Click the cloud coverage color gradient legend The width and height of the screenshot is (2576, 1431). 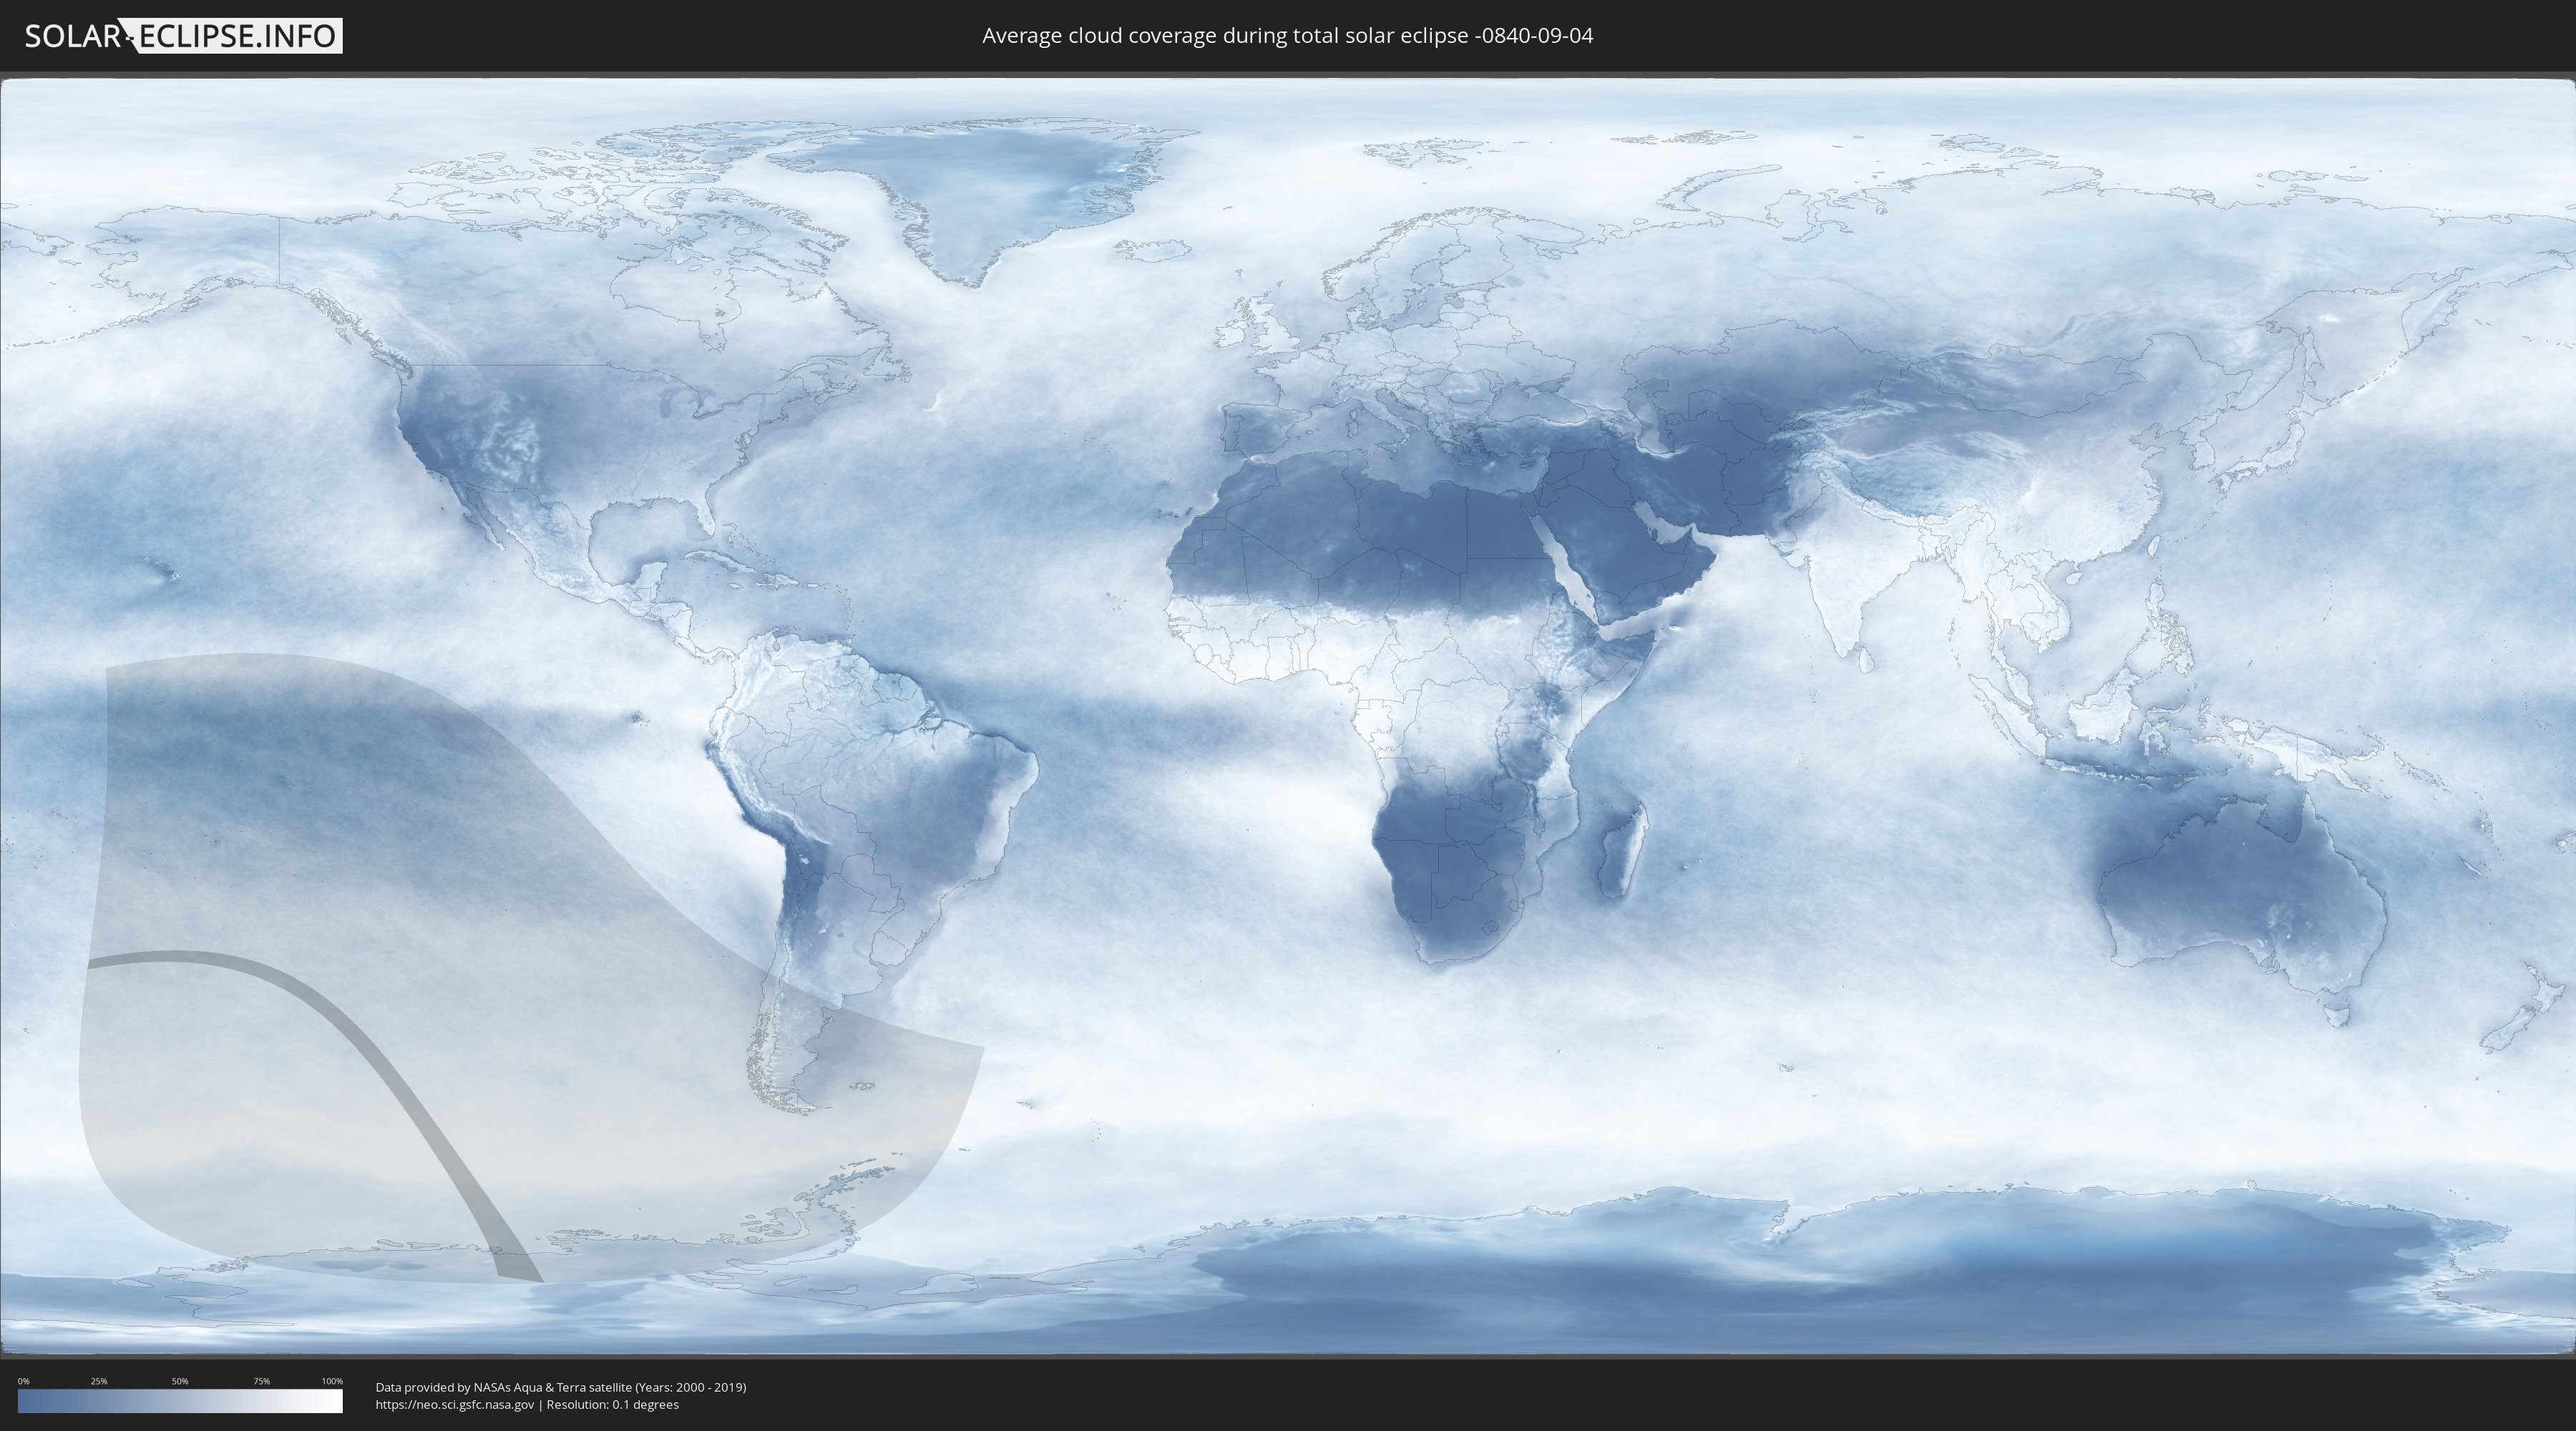pyautogui.click(x=180, y=1401)
